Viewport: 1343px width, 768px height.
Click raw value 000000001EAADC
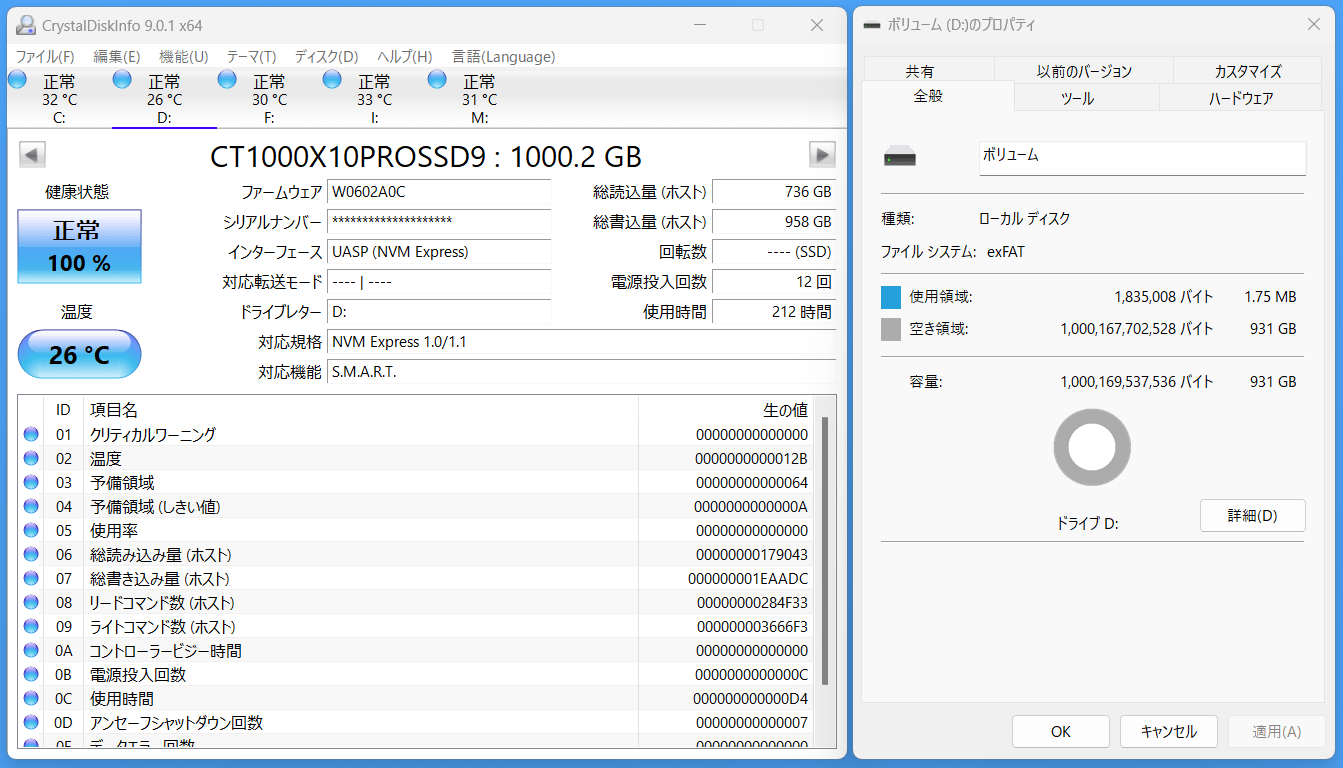pos(748,579)
